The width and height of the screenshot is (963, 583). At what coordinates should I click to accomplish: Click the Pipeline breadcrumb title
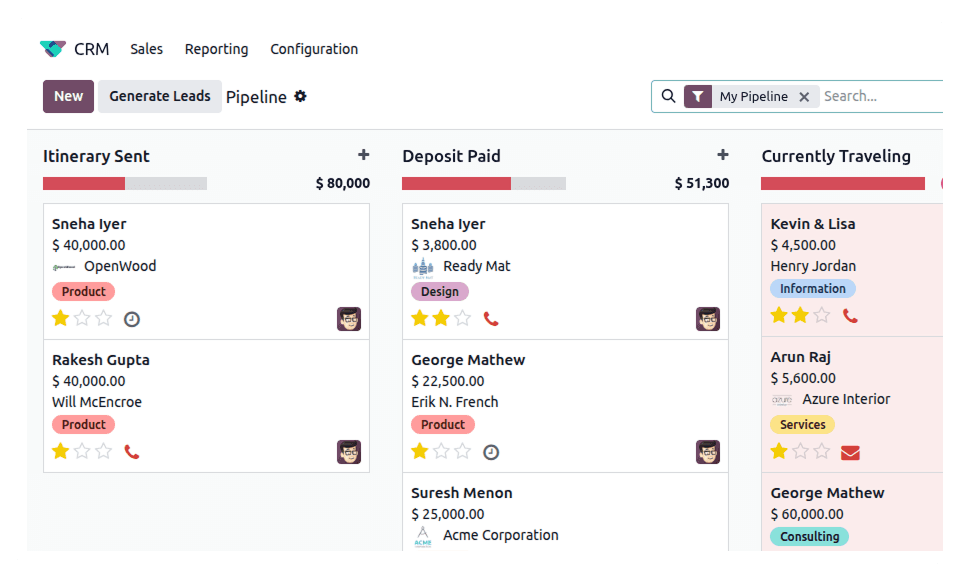point(256,97)
